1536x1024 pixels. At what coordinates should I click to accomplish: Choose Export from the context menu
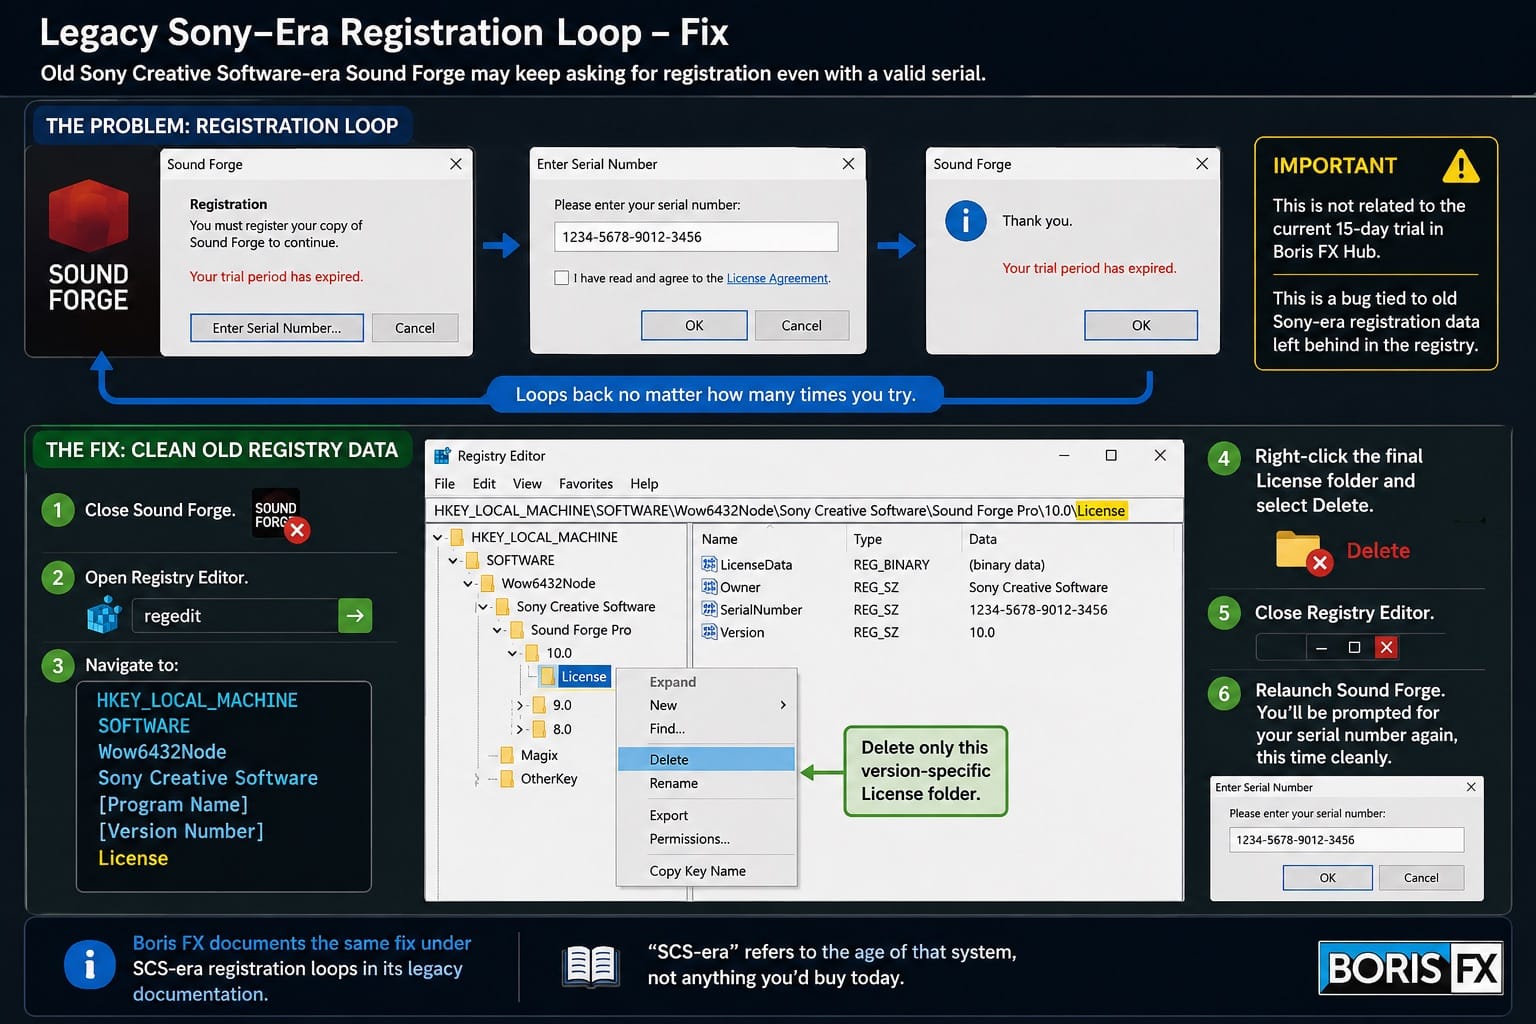706,815
